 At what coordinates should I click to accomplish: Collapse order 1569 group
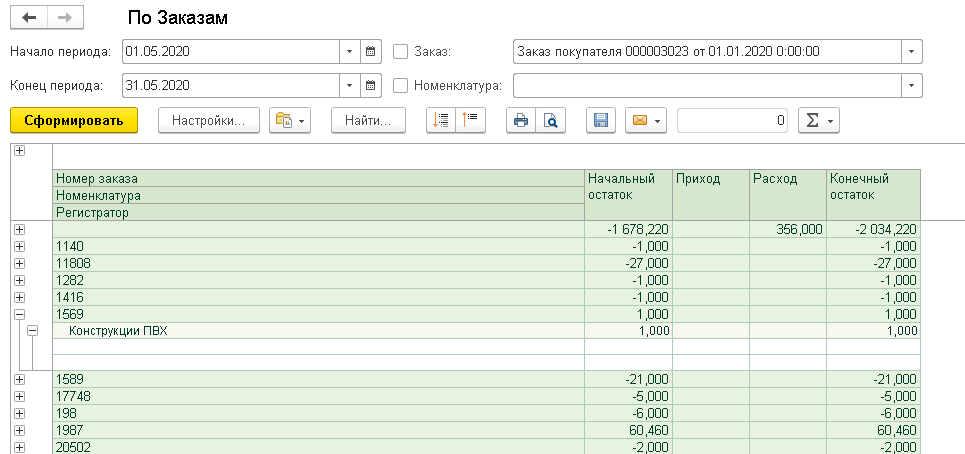pos(19,314)
